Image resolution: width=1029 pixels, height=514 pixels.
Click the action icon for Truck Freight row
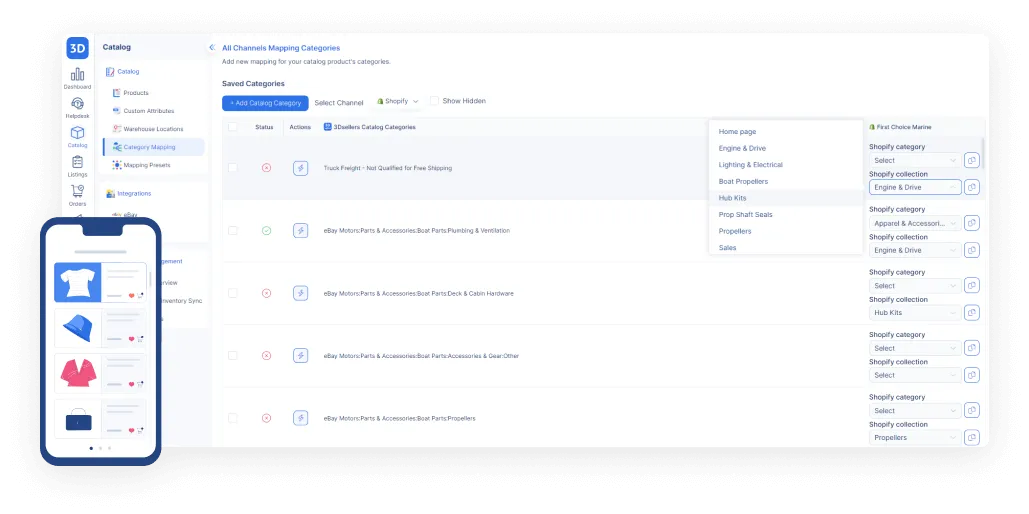coord(301,168)
